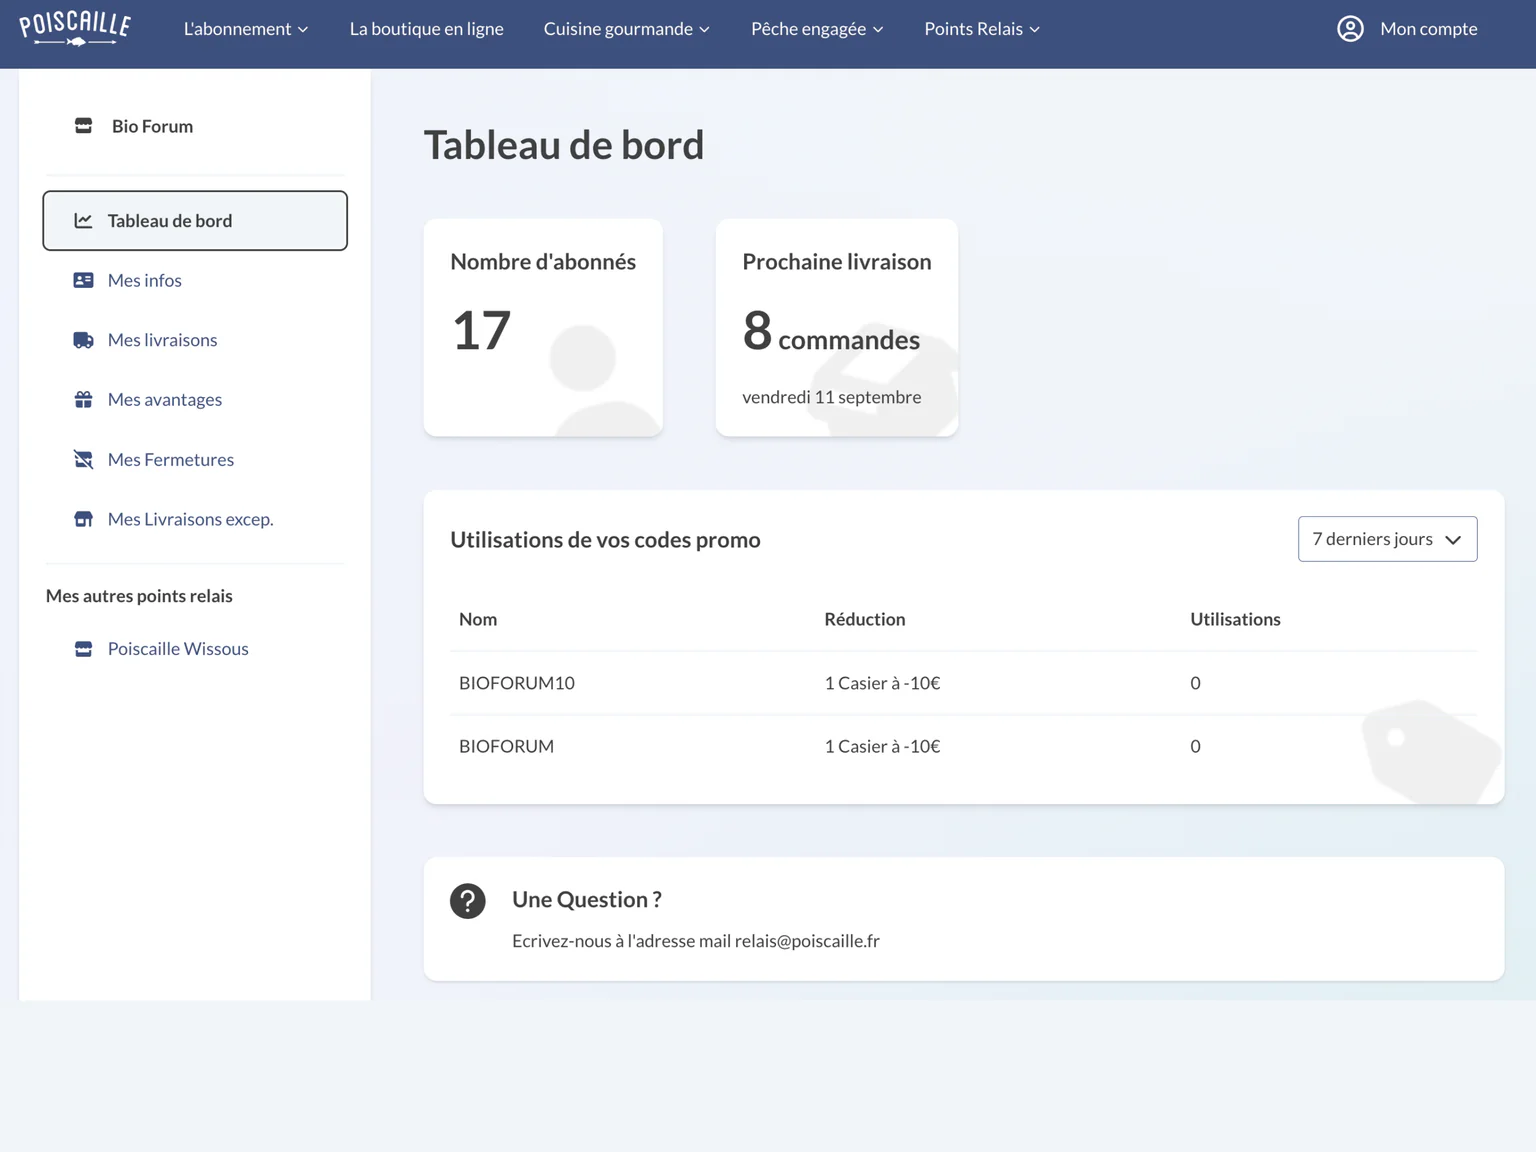Click the Une Question ? heading
Image resolution: width=1536 pixels, height=1152 pixels.
587,900
